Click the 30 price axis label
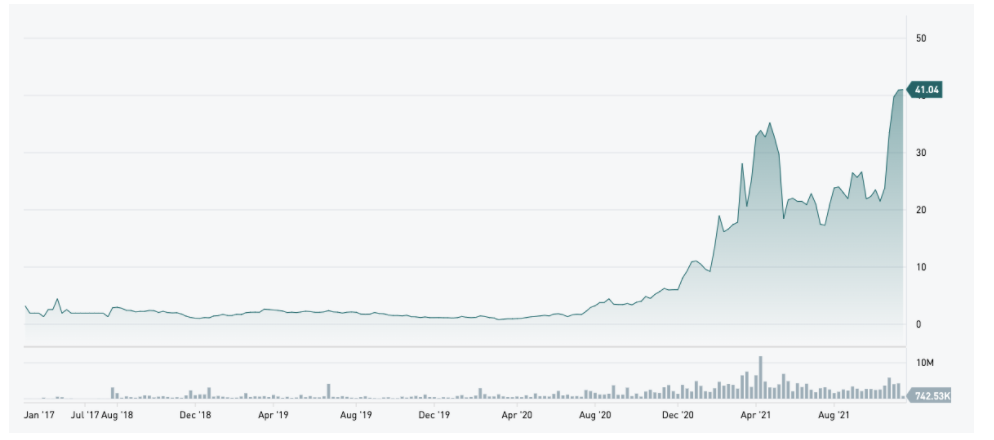This screenshot has height=440, width=994. (921, 153)
